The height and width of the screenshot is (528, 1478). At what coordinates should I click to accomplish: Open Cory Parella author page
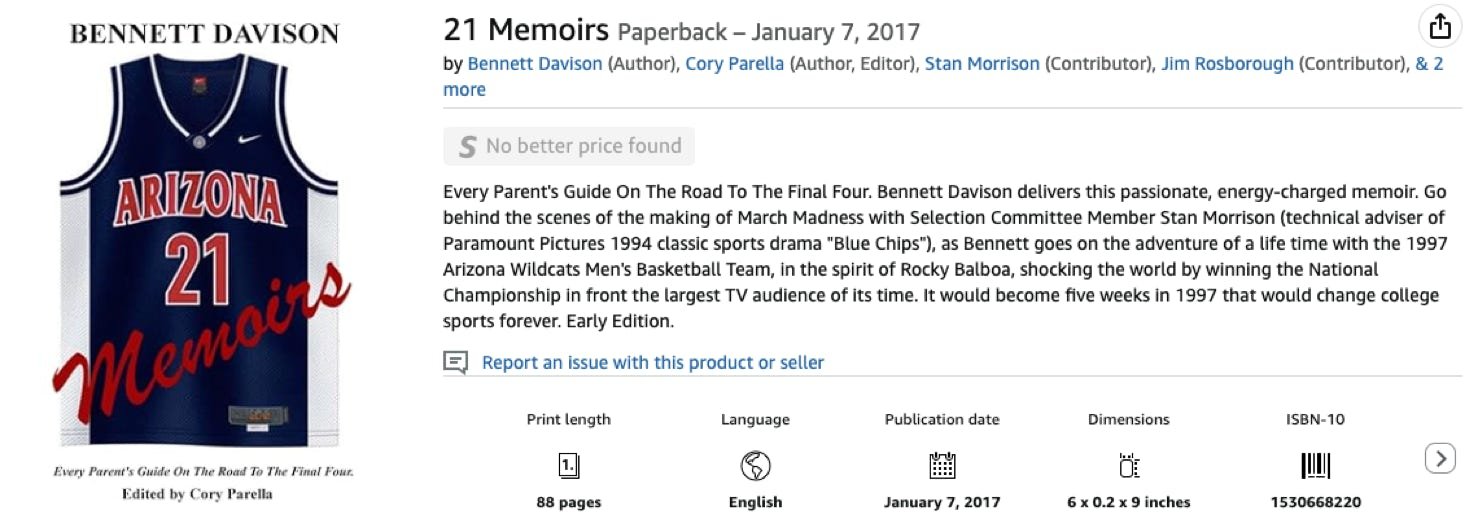click(734, 64)
